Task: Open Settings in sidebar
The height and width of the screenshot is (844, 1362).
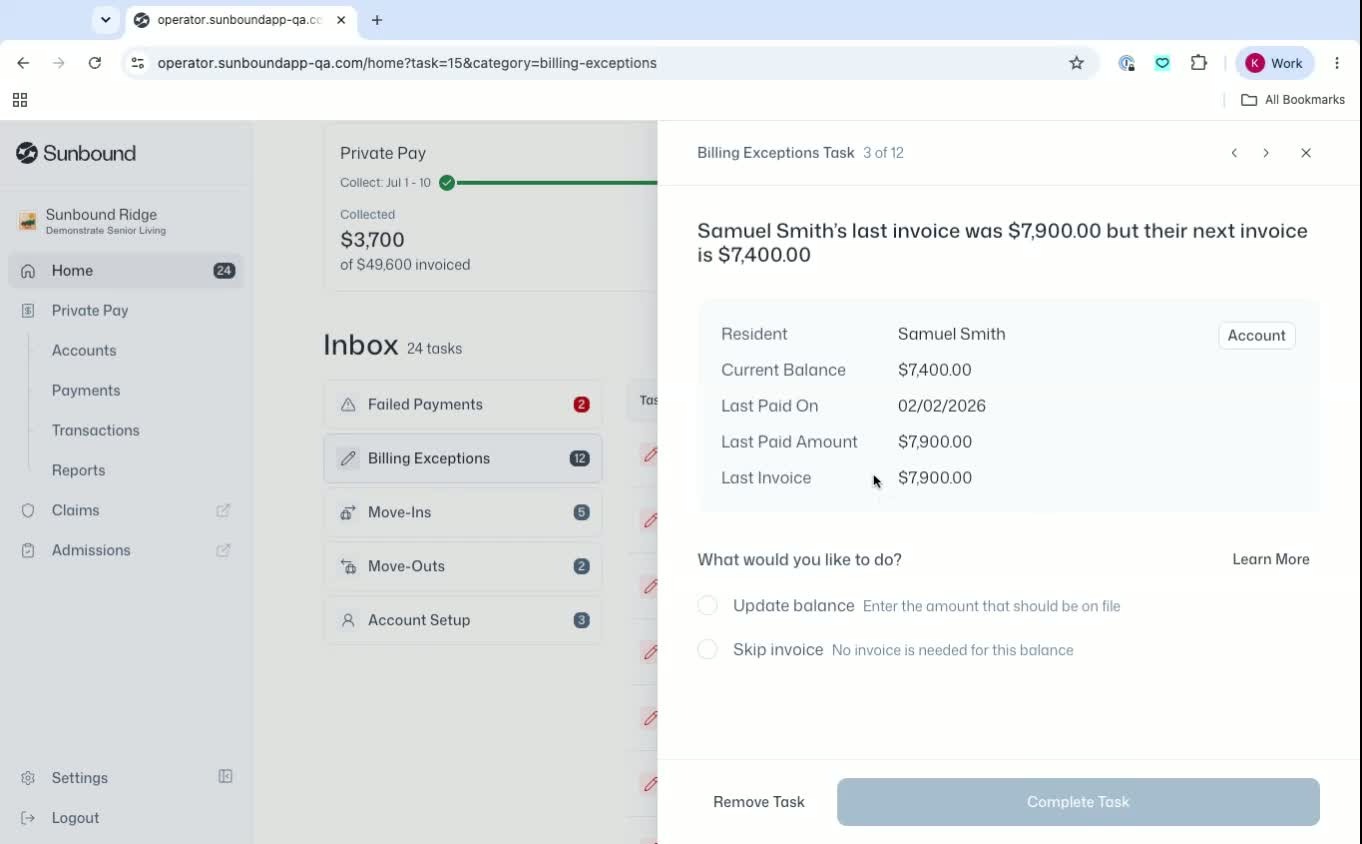Action: pos(79,777)
